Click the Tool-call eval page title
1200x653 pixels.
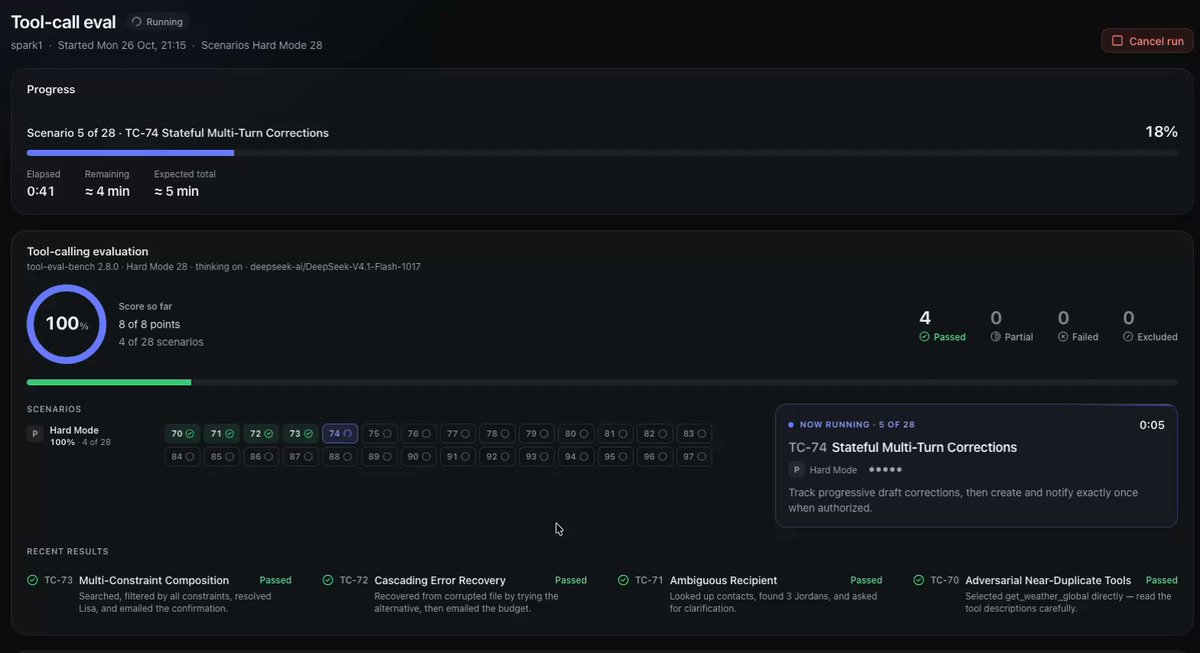pos(63,21)
